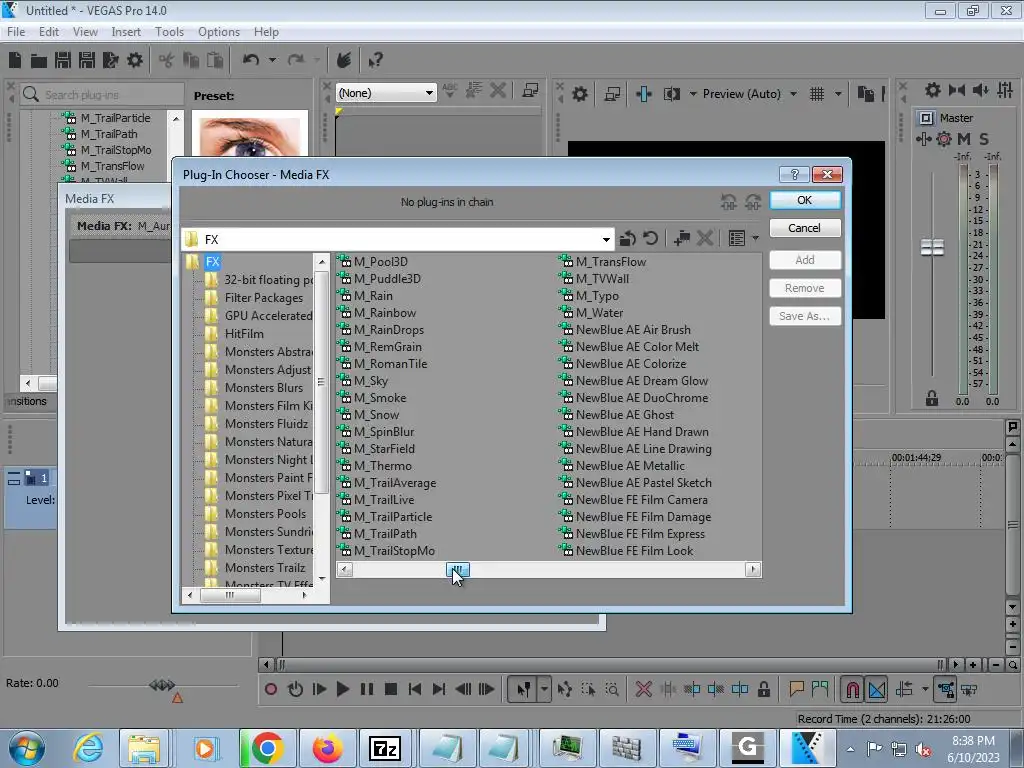Click the preview grid overlay icon
The width and height of the screenshot is (1024, 768).
pyautogui.click(x=817, y=94)
